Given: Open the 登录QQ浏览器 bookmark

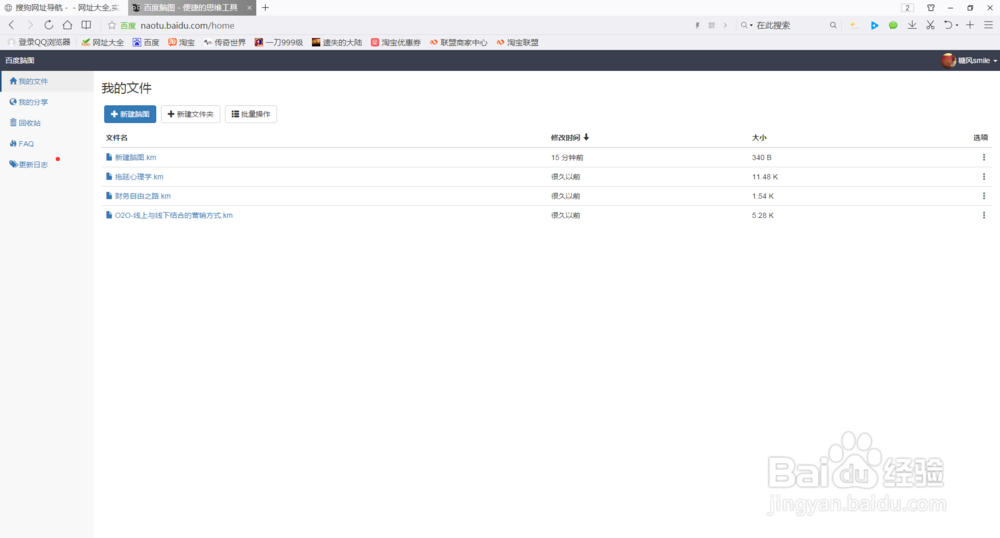Looking at the screenshot, I should [x=40, y=42].
